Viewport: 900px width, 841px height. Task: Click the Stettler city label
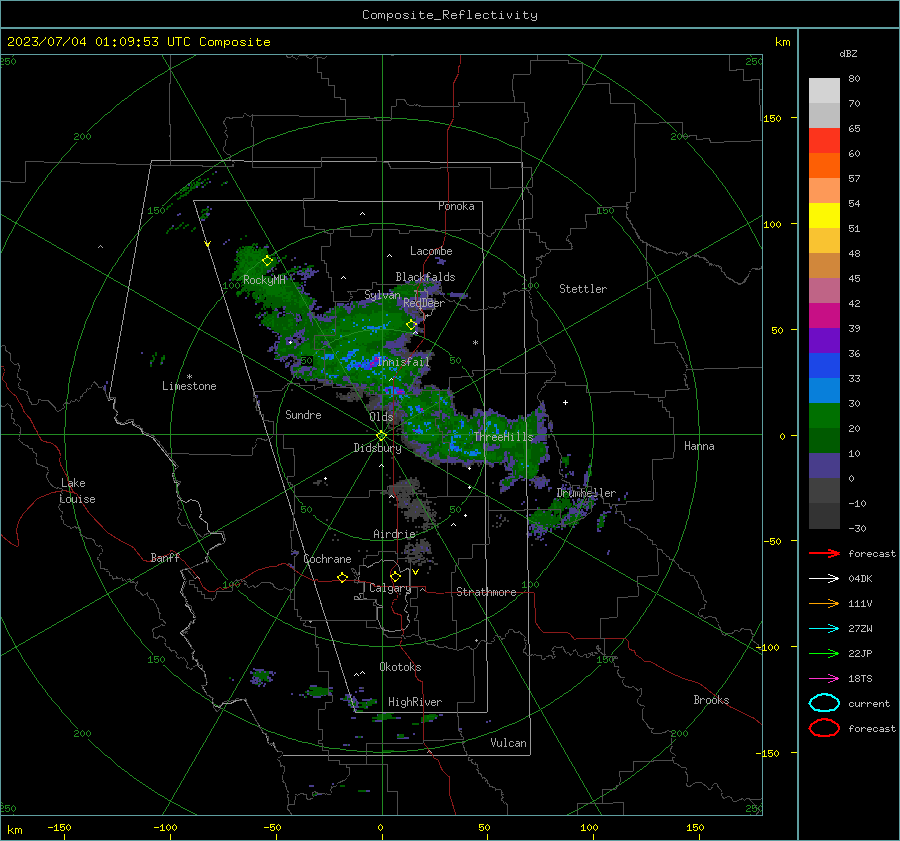(x=583, y=289)
